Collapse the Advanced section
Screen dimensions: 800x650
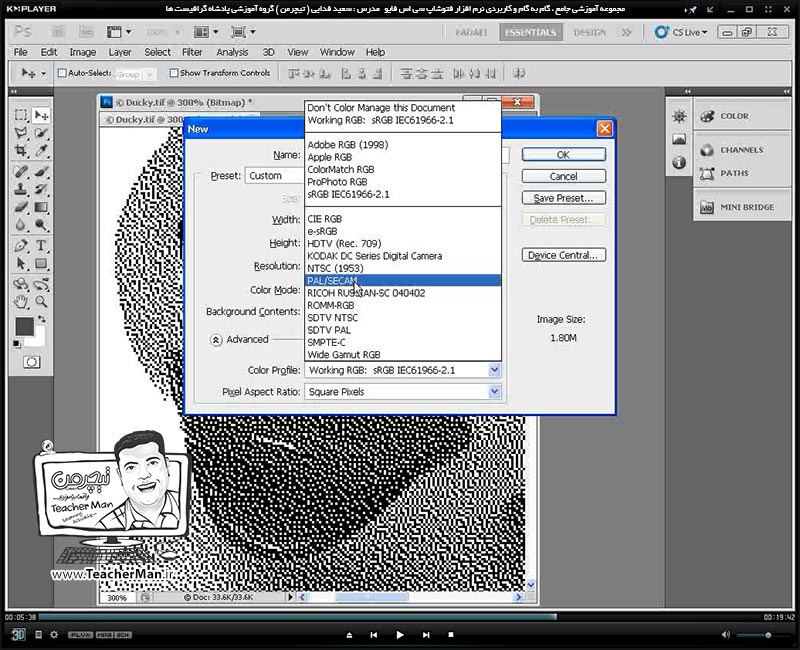click(216, 340)
